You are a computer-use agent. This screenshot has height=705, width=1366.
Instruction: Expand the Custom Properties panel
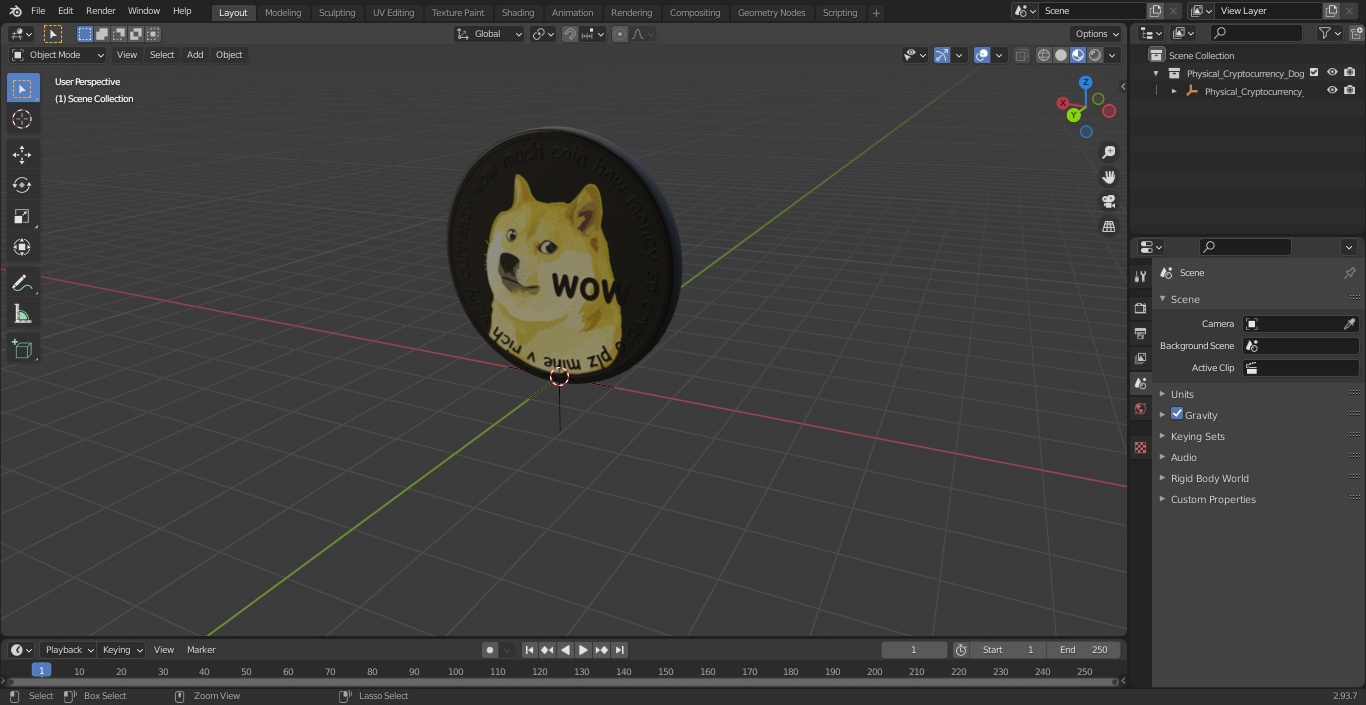1213,499
